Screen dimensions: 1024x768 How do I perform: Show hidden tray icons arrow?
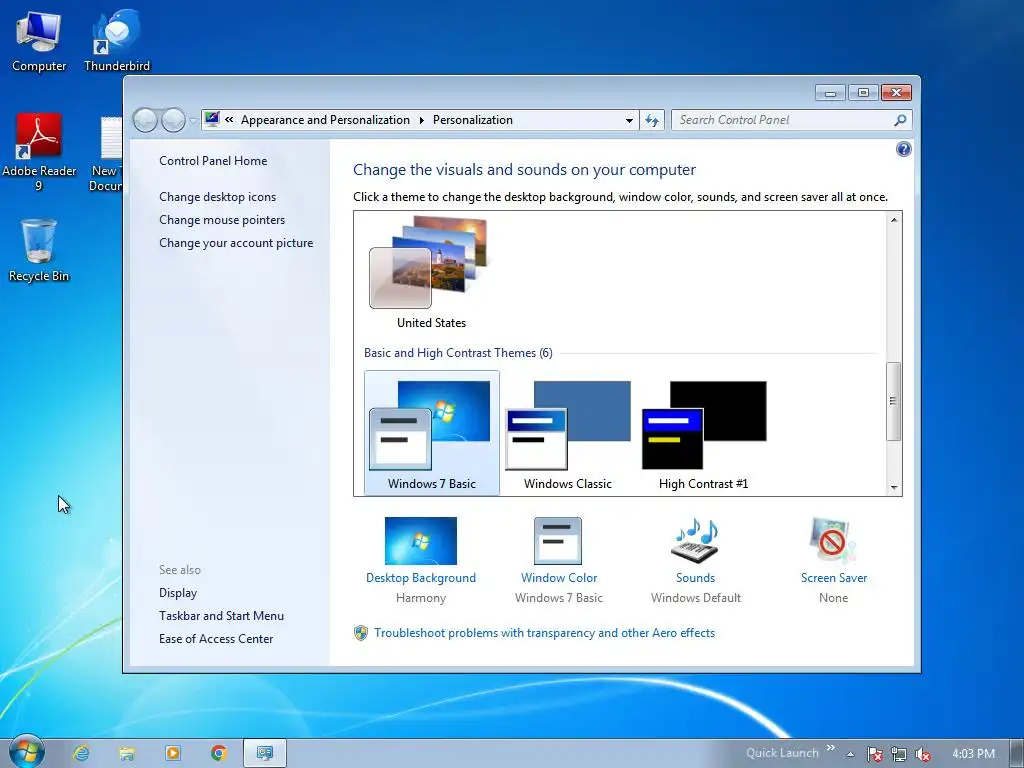coord(850,754)
